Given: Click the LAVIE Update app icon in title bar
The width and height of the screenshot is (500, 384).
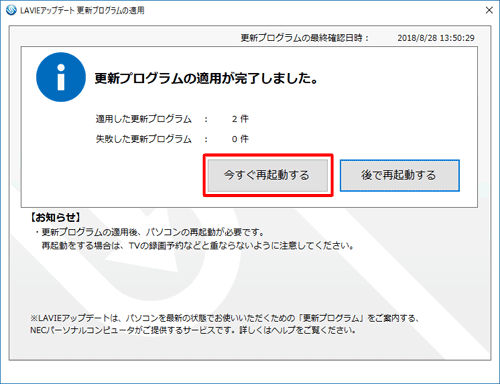Looking at the screenshot, I should 11,10.
